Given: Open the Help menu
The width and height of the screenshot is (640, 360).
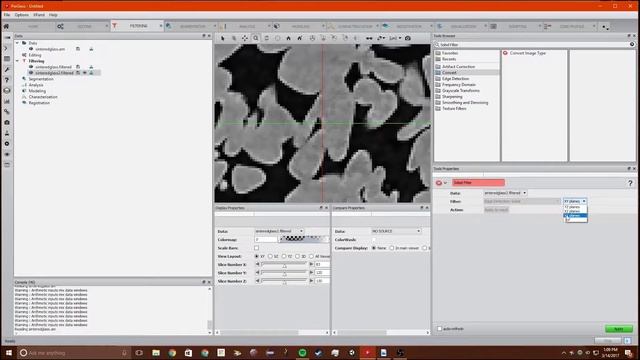Looking at the screenshot, I should click(53, 15).
